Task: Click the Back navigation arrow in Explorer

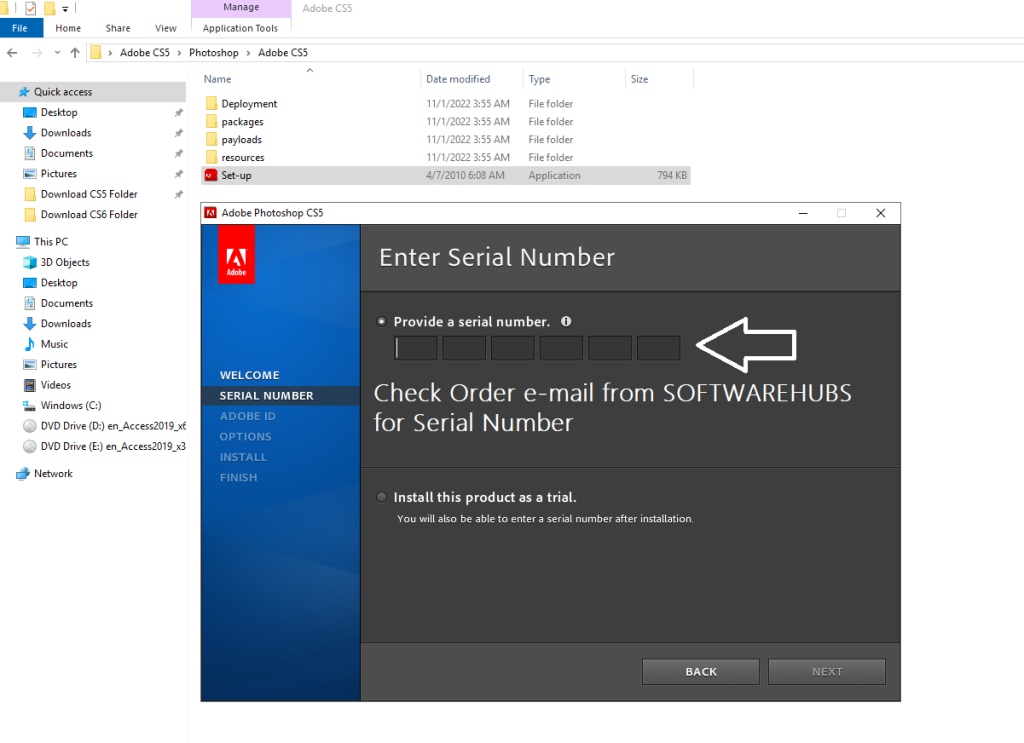Action: pos(12,53)
